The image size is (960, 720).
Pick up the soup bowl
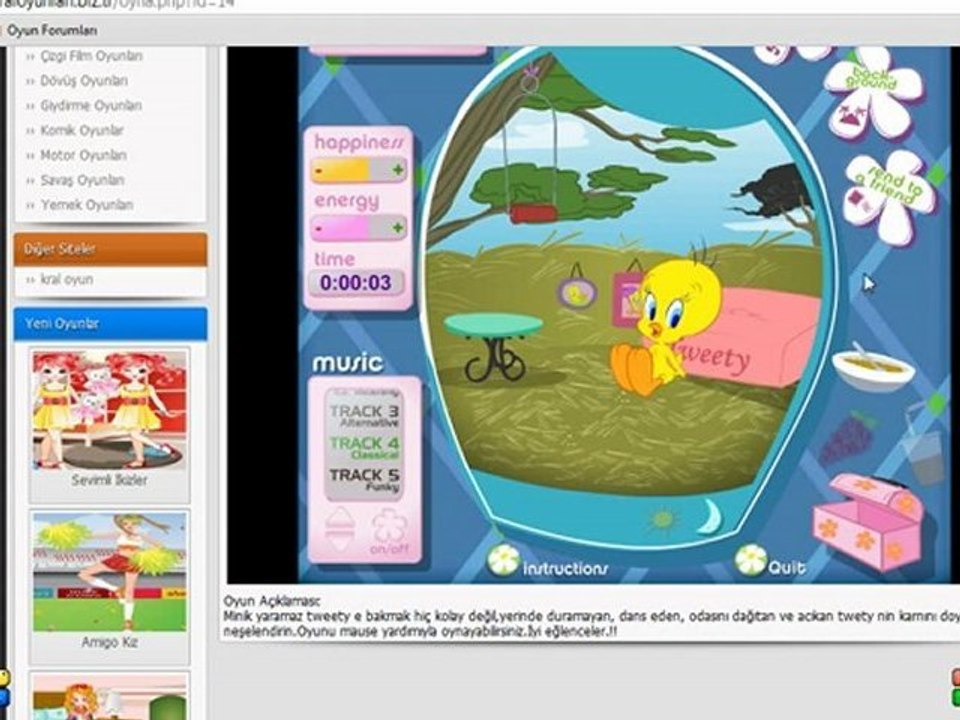click(x=872, y=369)
